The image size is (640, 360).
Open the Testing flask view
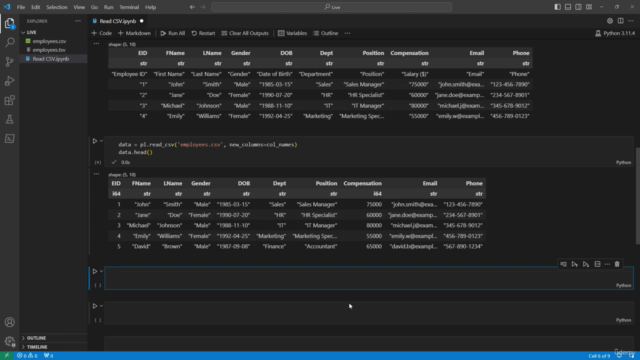9,119
